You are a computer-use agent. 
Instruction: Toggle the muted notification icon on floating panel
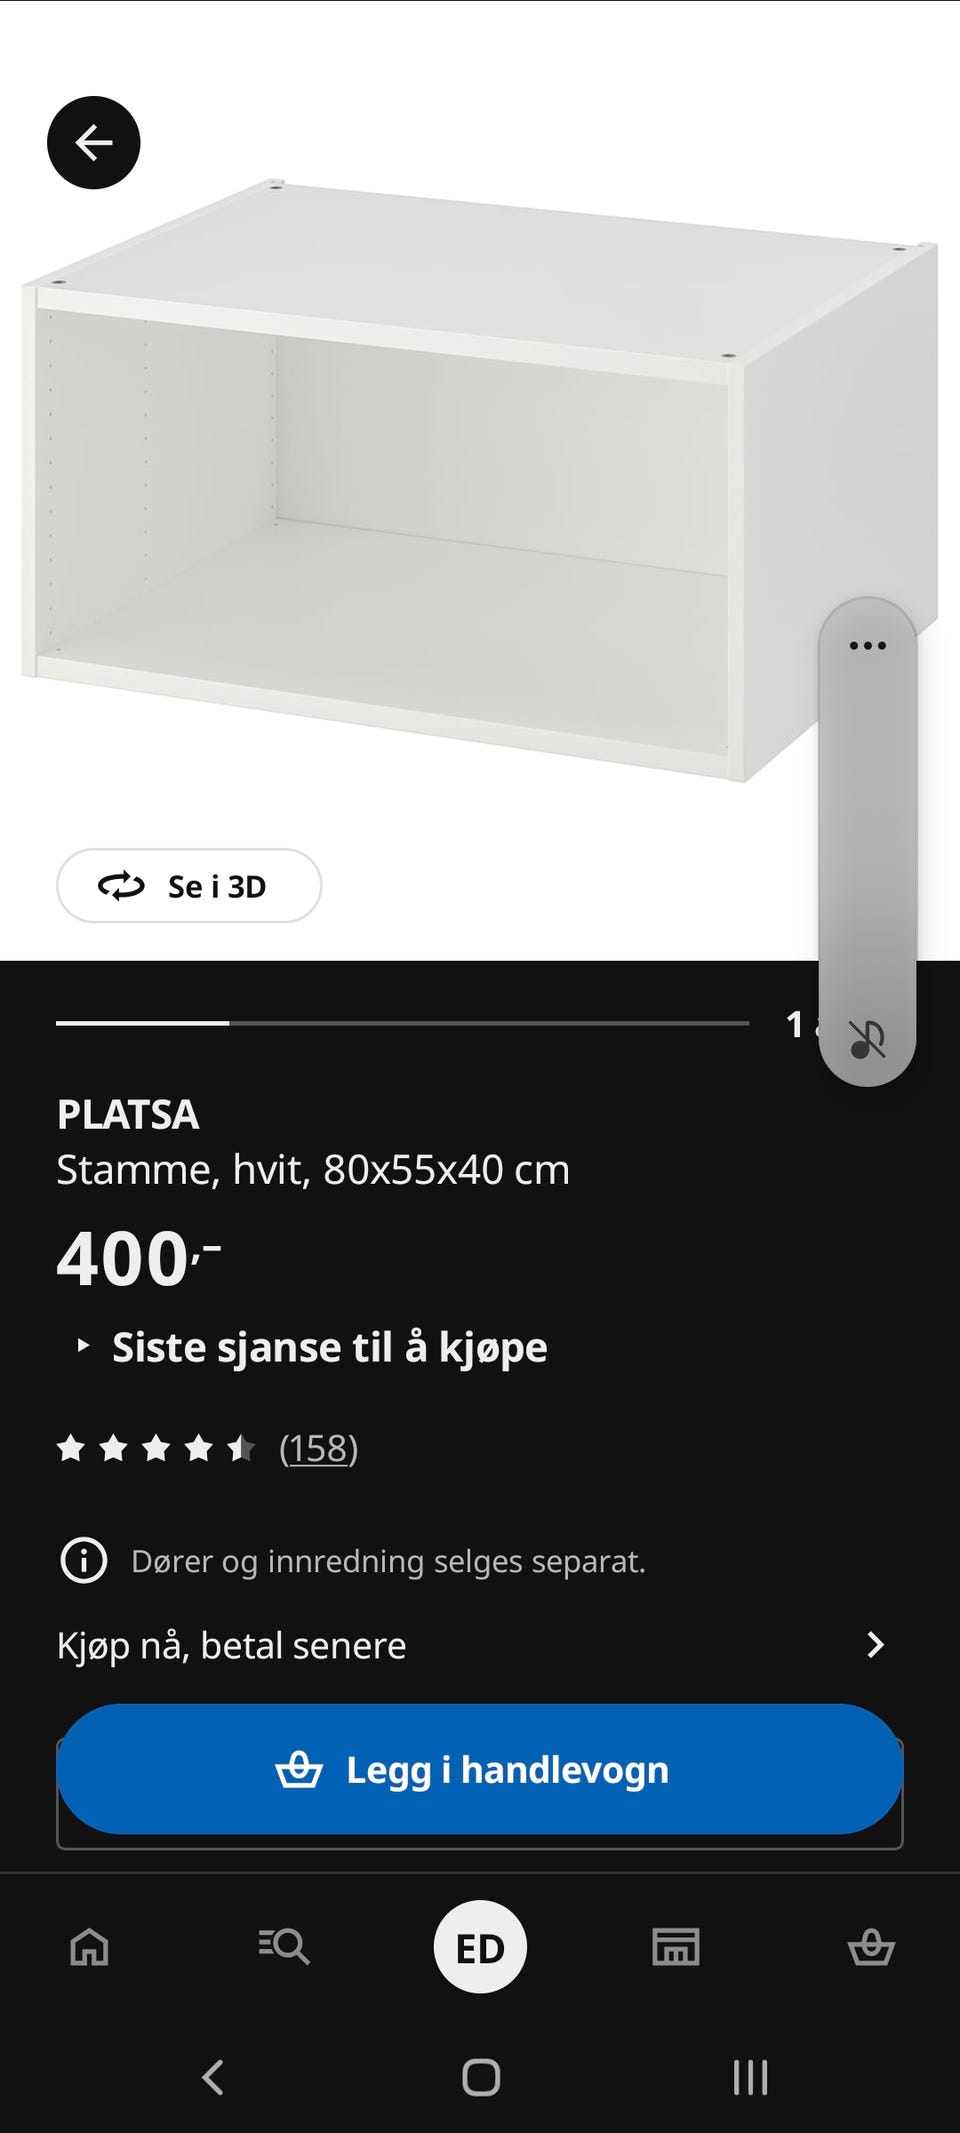tap(867, 1040)
